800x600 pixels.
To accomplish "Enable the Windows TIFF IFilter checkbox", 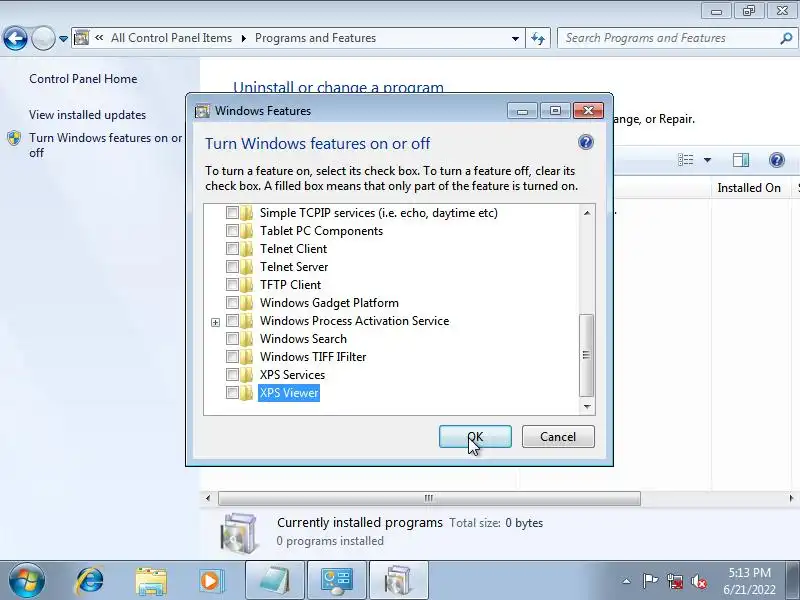I will (232, 357).
